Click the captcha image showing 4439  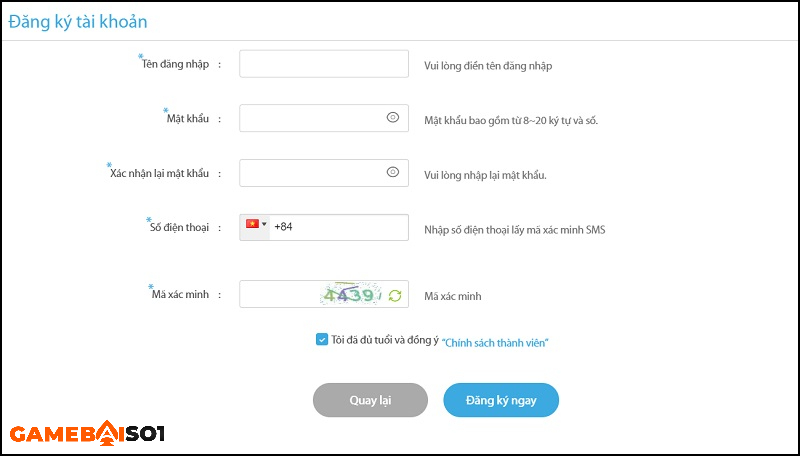point(351,295)
